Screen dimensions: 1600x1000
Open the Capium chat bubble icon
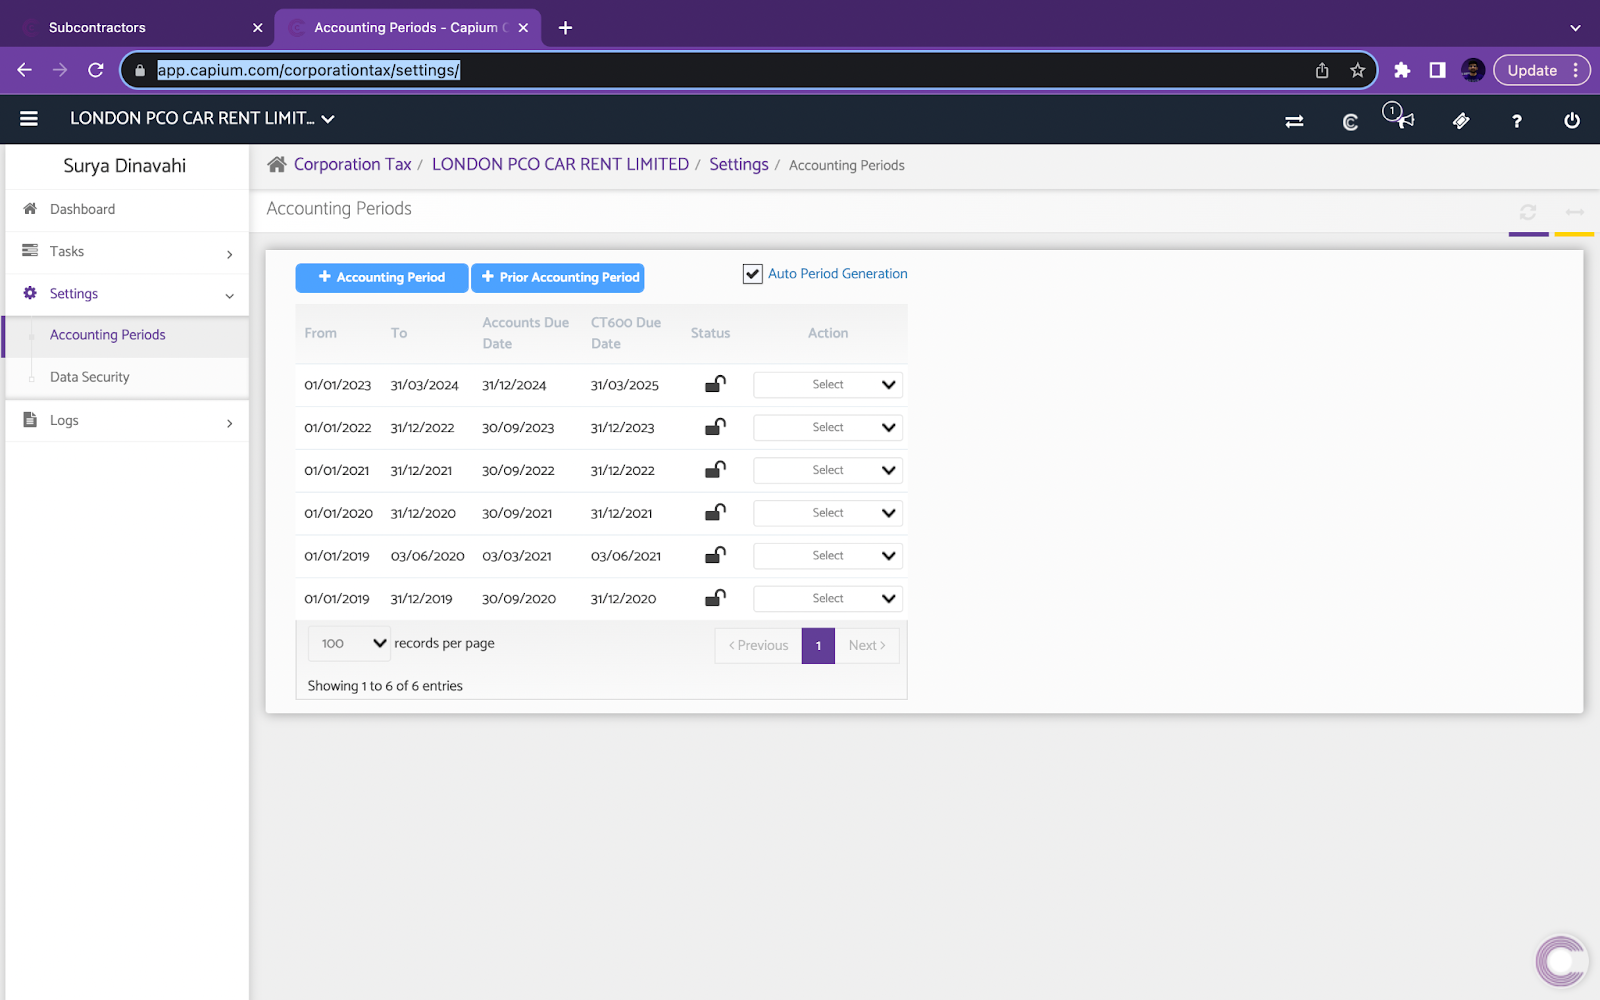click(x=1561, y=962)
